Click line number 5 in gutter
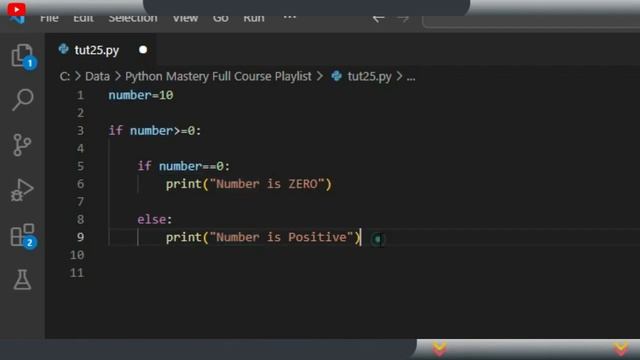The image size is (640, 360). click(80, 166)
